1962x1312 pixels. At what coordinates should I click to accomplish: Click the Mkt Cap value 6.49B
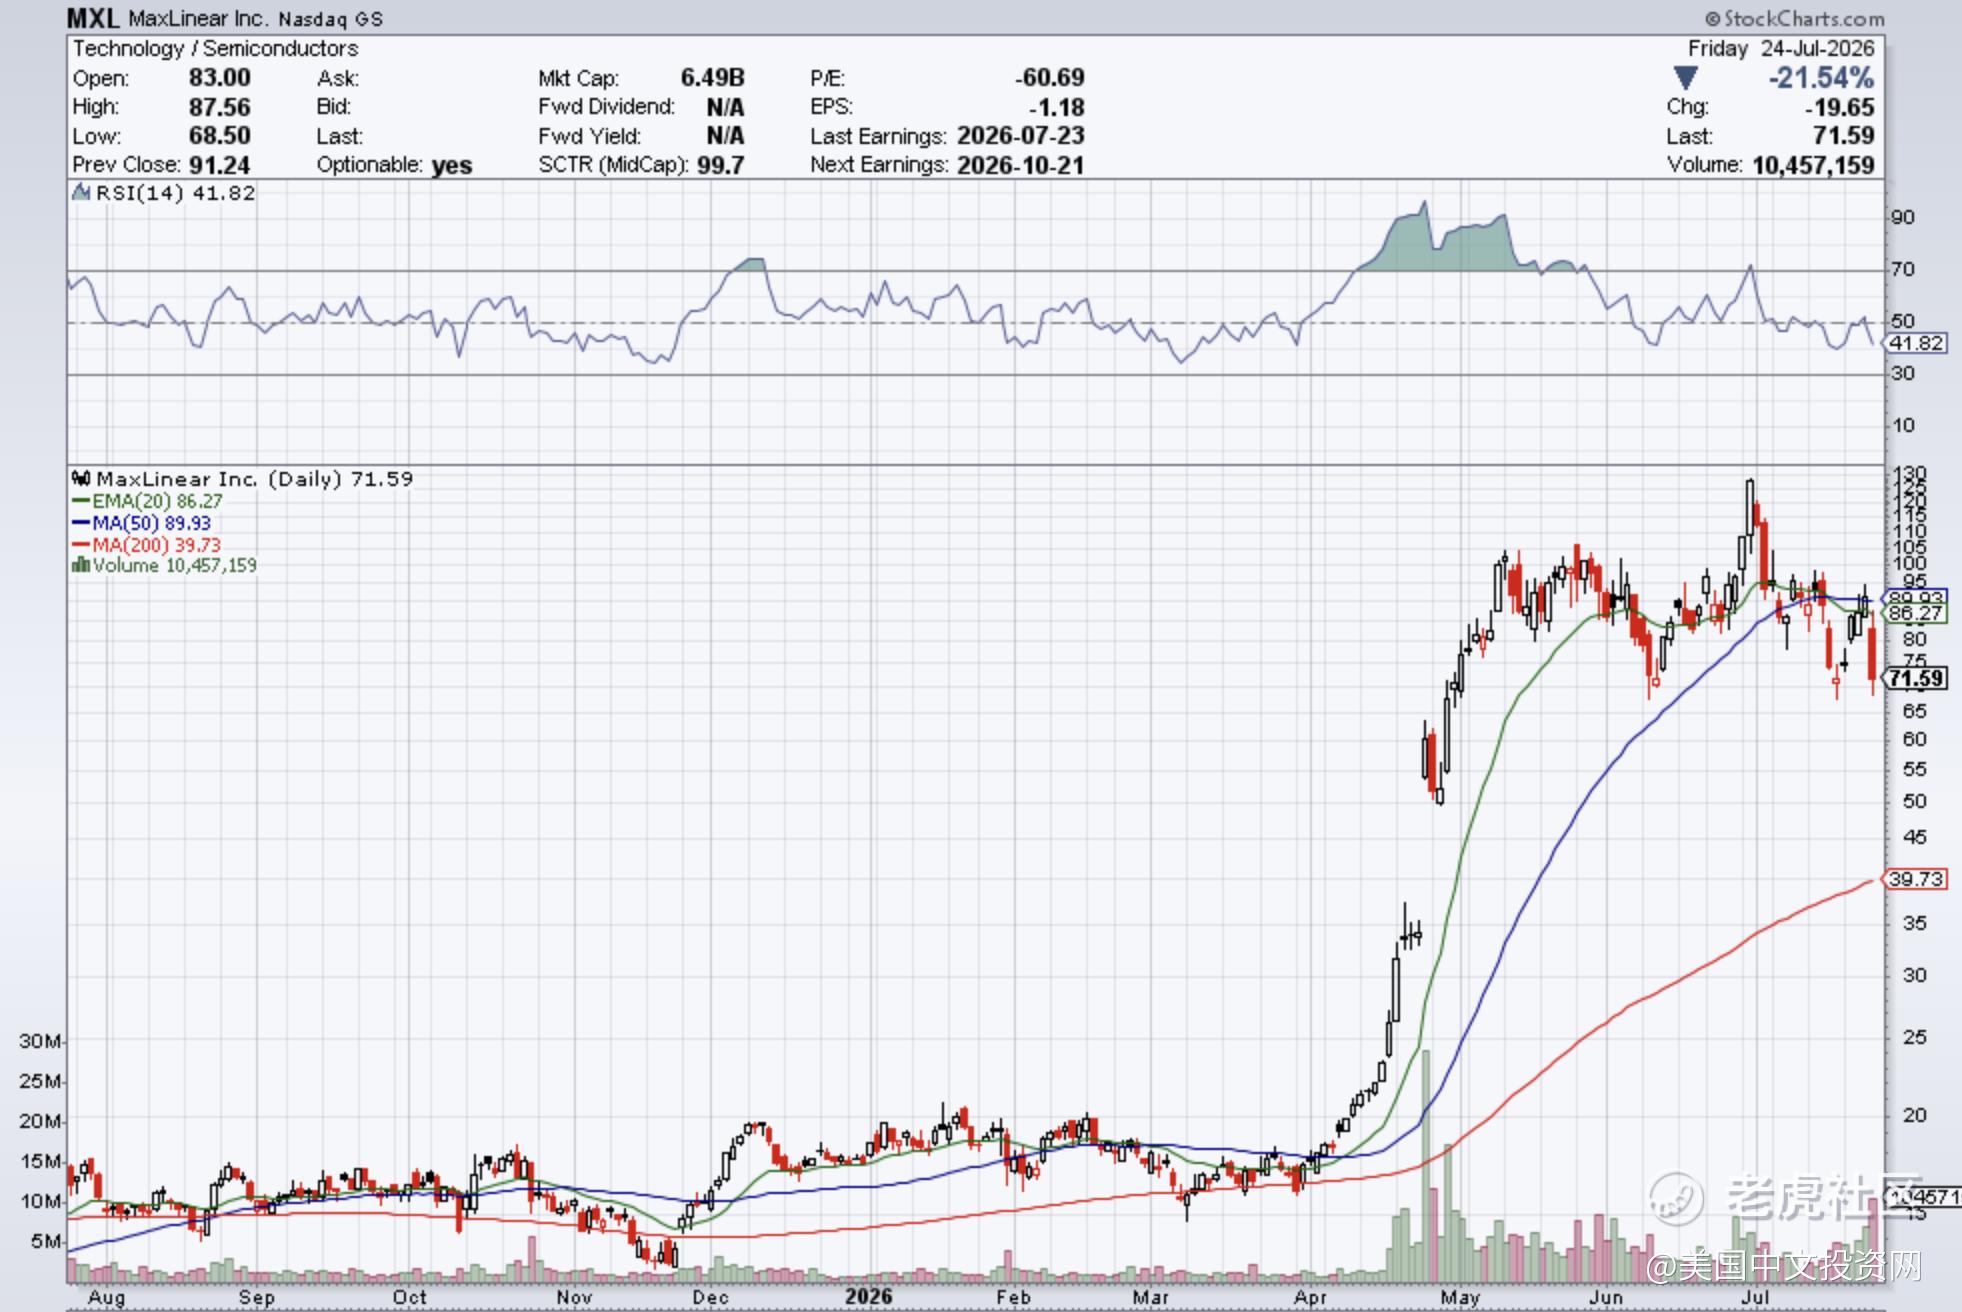tap(713, 78)
